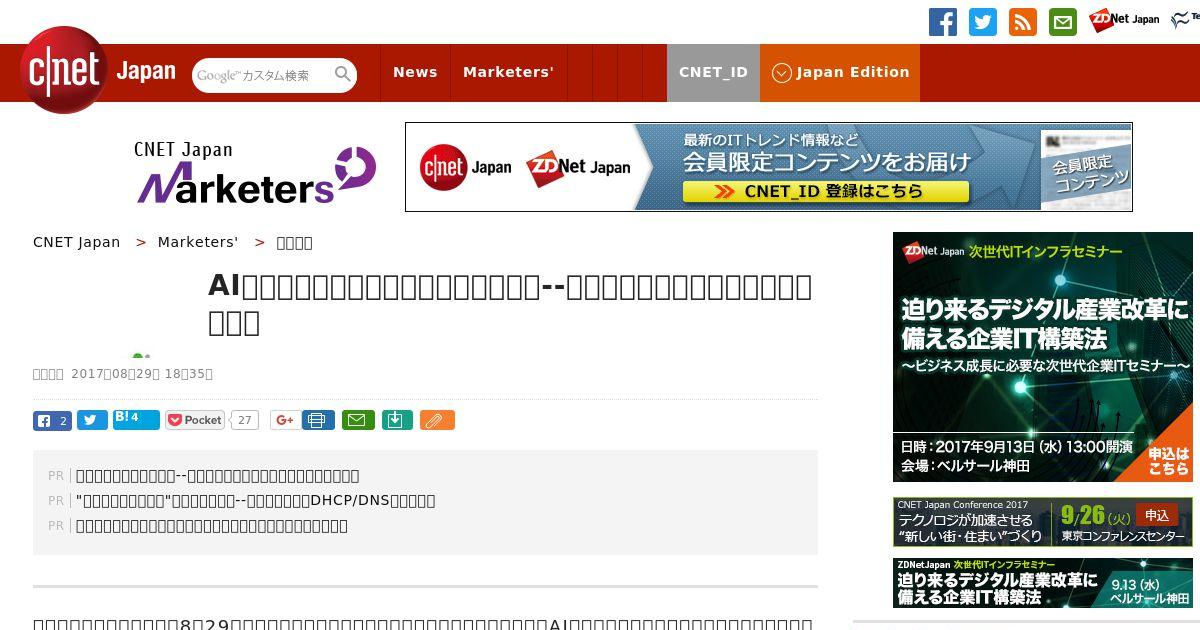Open the last breadcrumb item

click(x=294, y=242)
